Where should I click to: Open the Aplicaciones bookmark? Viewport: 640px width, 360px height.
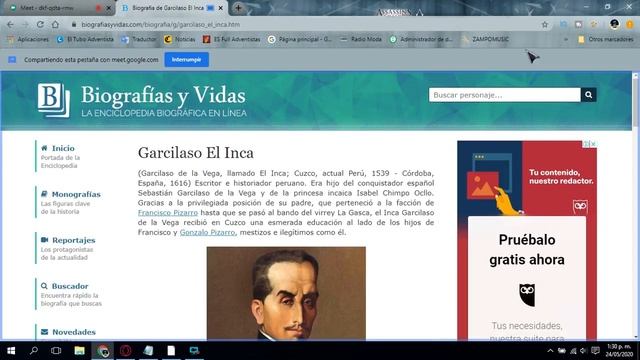point(28,39)
